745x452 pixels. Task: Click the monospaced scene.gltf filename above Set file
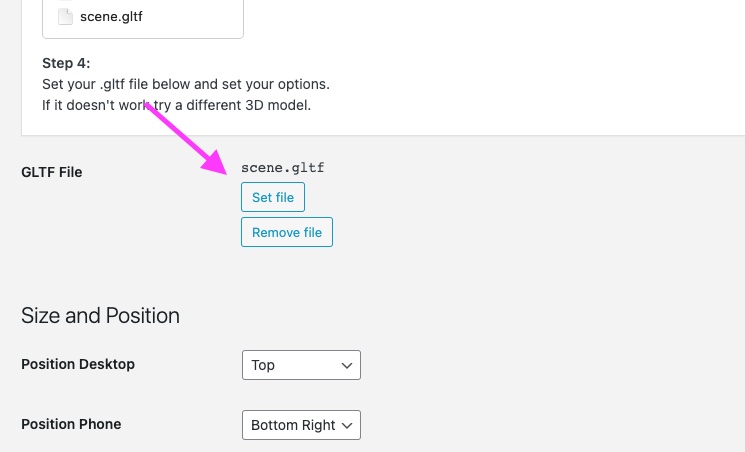283,168
